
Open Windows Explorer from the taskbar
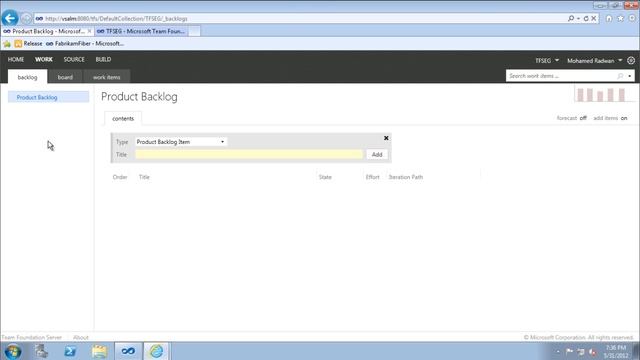coord(99,351)
